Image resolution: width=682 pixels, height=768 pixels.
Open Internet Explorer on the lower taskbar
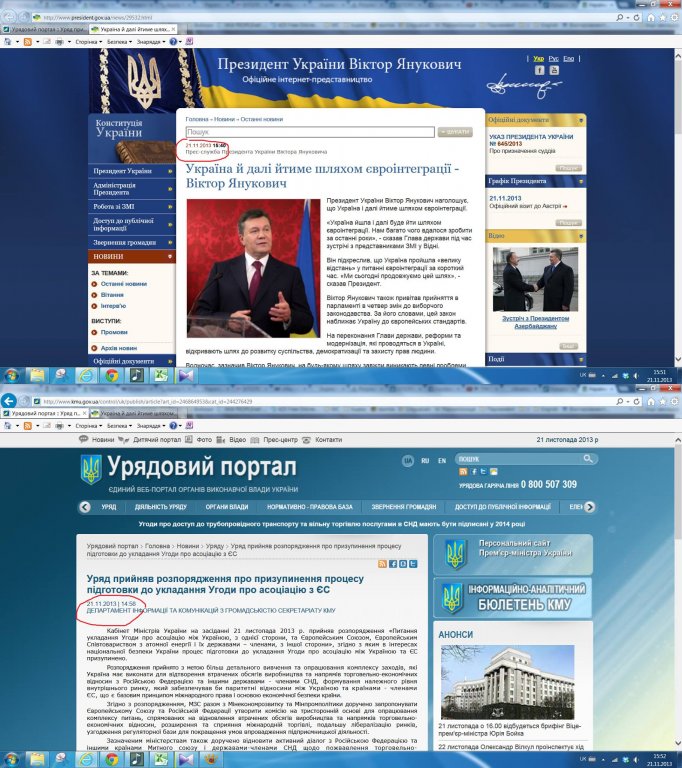[87, 760]
